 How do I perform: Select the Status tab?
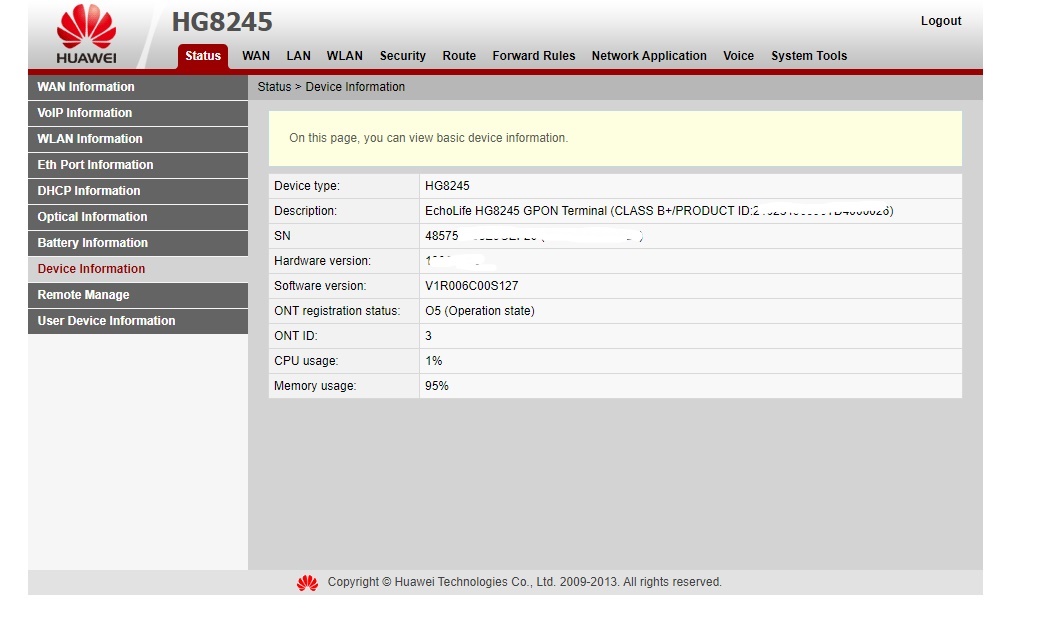(x=203, y=56)
